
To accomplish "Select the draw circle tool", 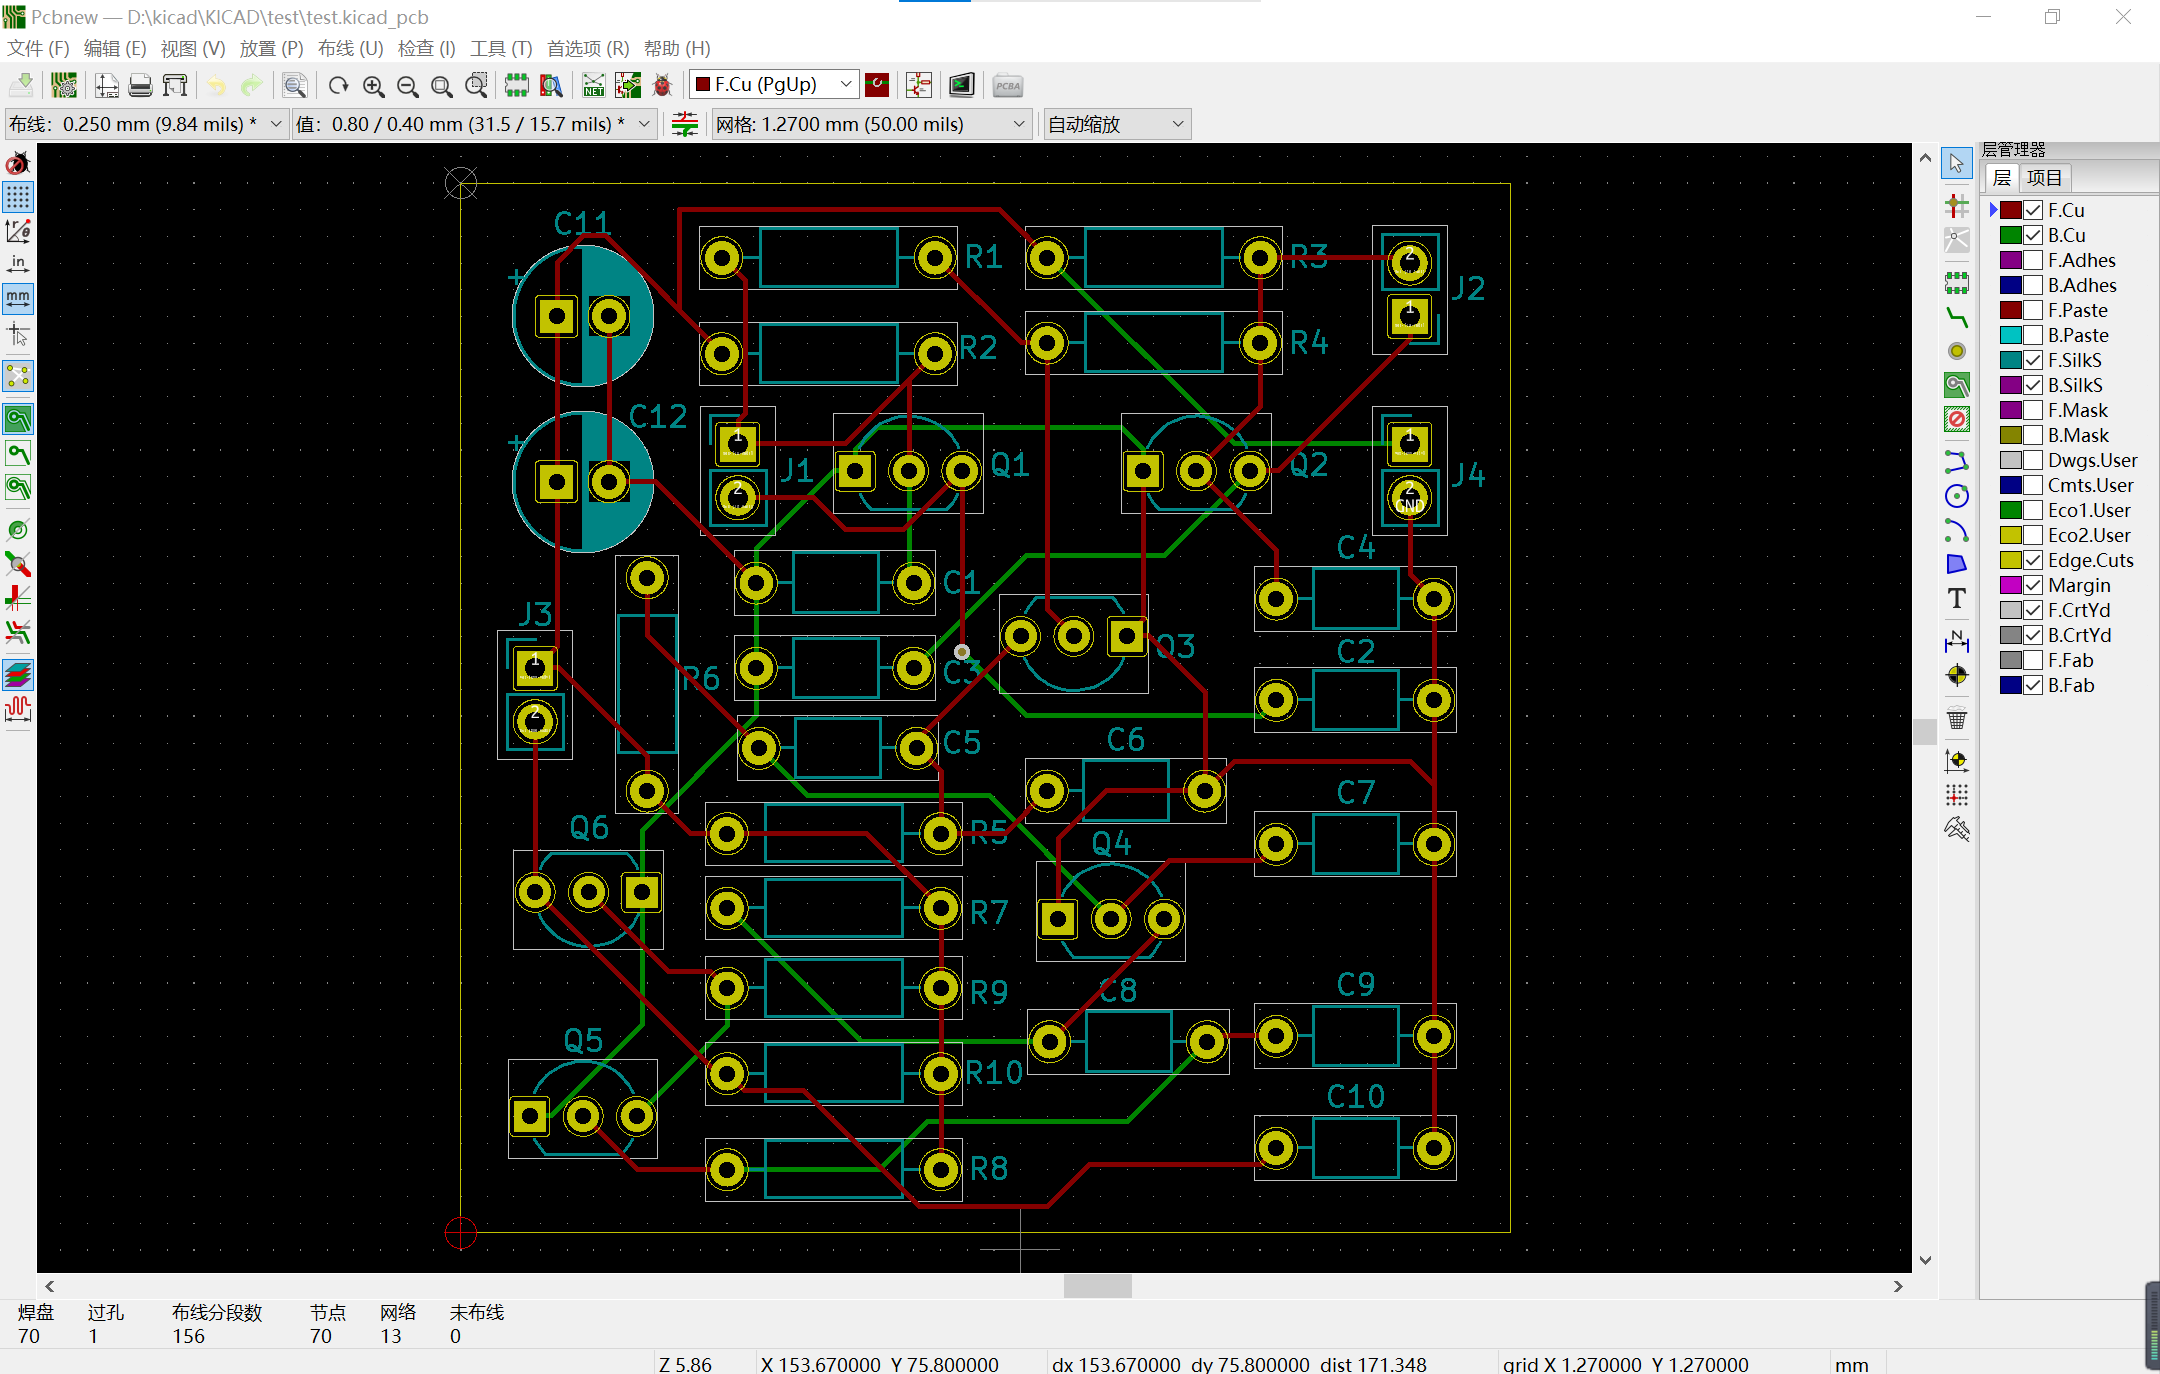I will click(x=1957, y=496).
